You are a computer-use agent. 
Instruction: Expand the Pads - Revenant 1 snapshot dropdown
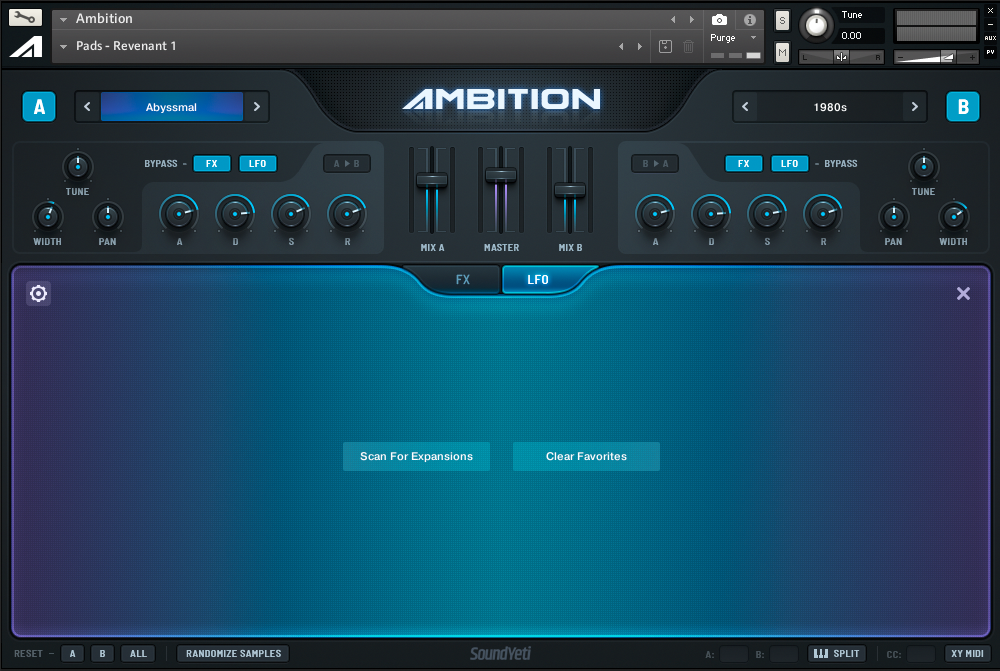64,47
